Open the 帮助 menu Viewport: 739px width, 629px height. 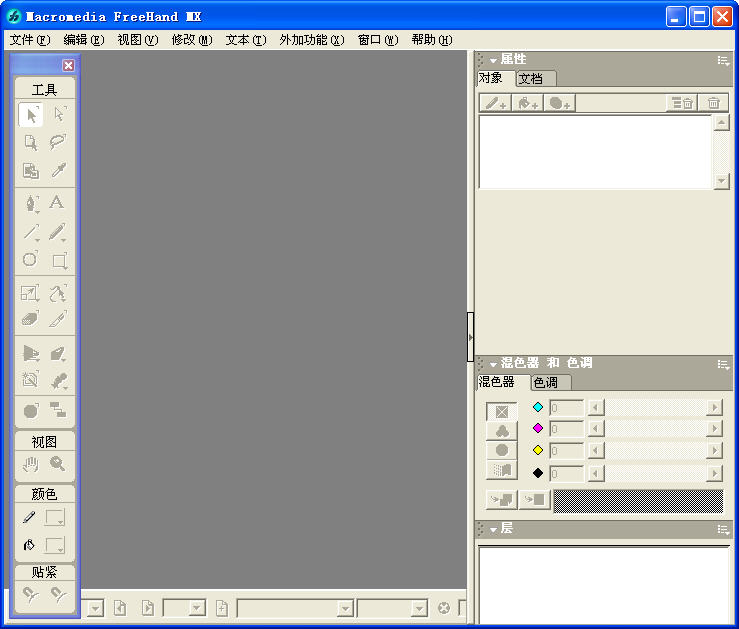[432, 40]
